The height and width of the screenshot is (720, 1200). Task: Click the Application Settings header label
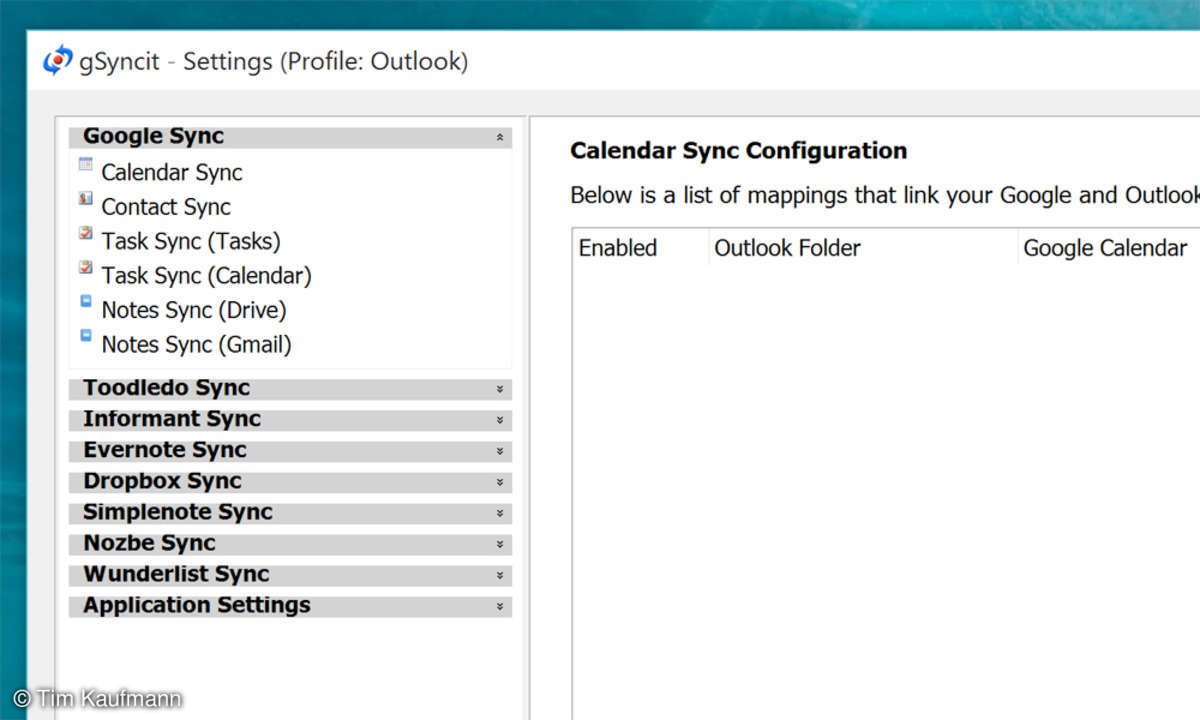[x=197, y=605]
